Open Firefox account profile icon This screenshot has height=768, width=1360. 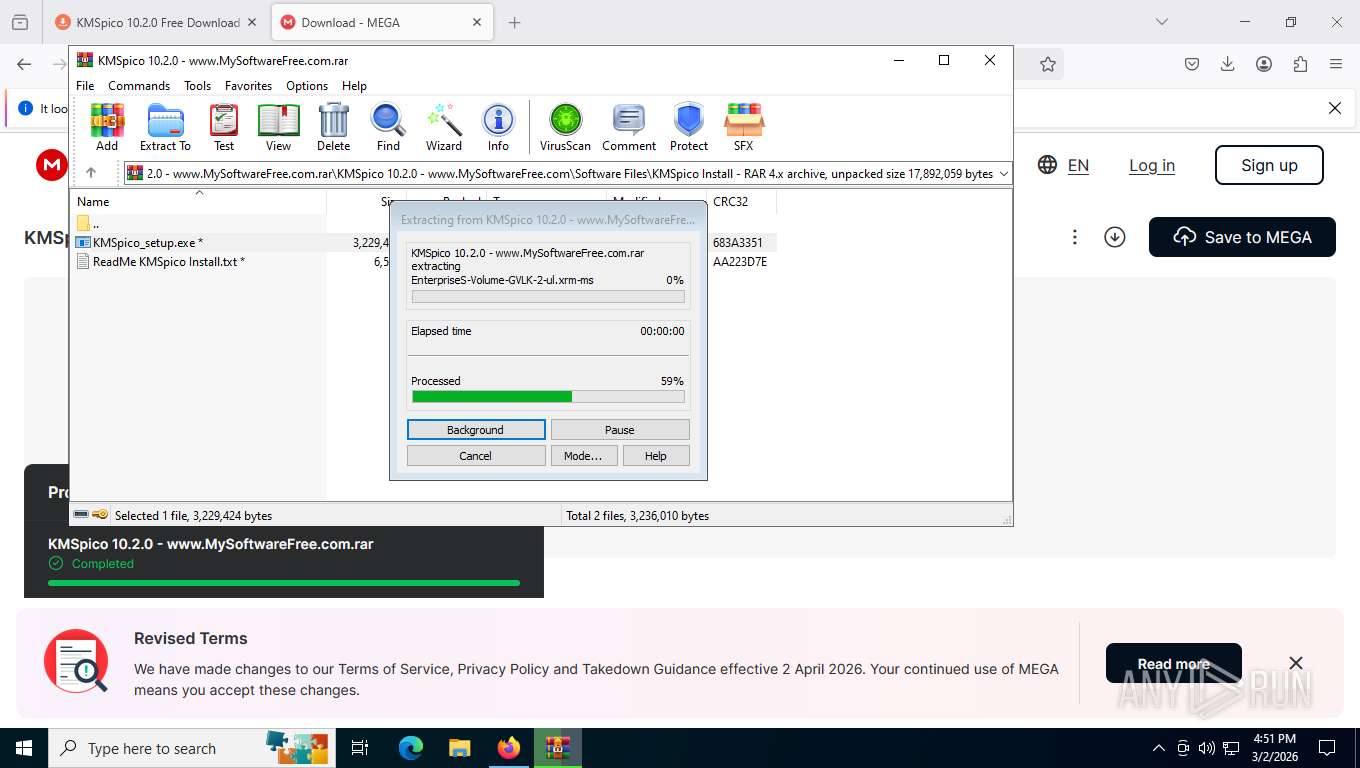tap(1264, 64)
